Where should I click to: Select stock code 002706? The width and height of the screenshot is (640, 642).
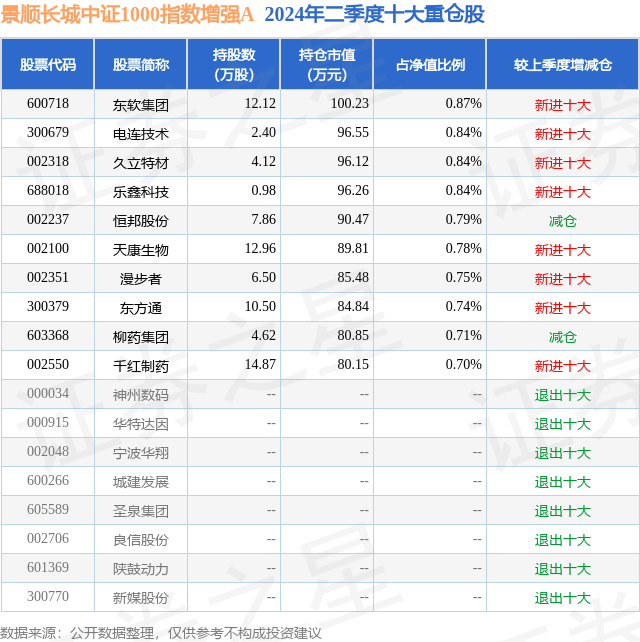tap(48, 539)
